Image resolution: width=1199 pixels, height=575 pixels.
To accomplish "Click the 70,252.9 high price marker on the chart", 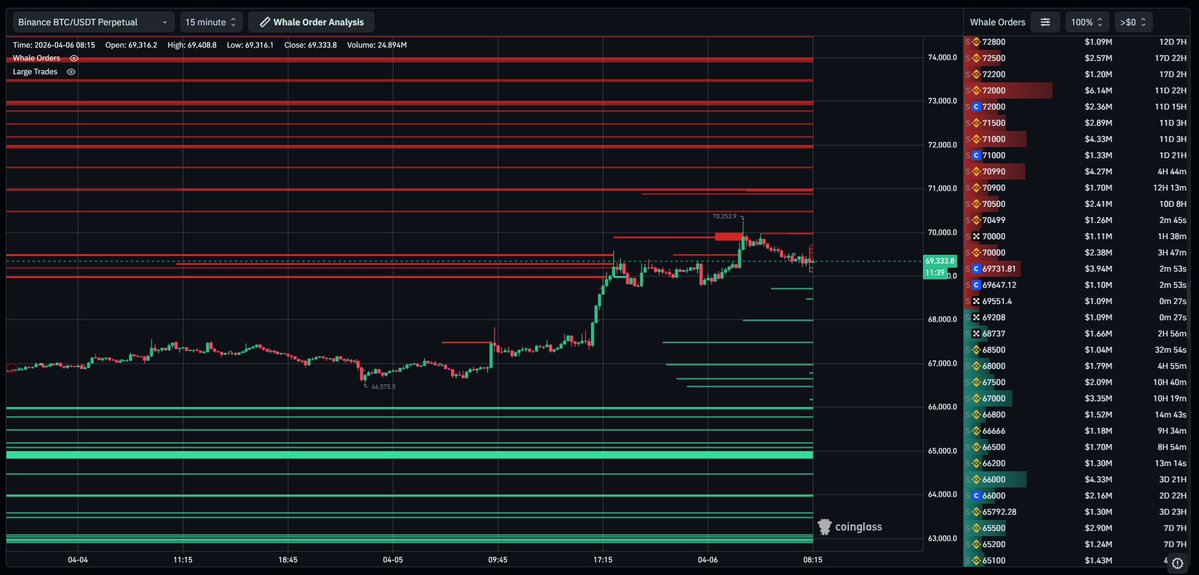I will pos(724,216).
